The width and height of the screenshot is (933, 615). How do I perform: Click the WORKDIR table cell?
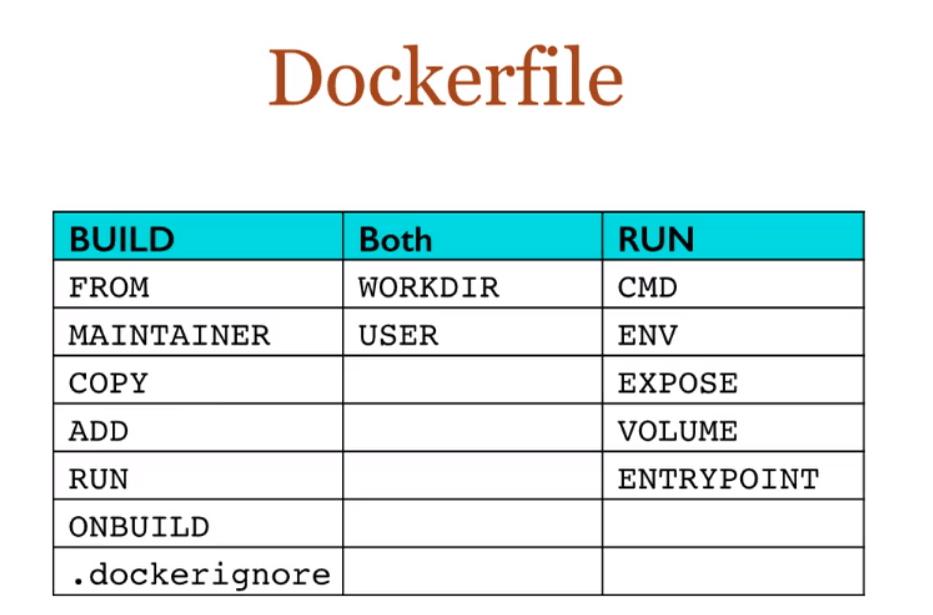(472, 284)
